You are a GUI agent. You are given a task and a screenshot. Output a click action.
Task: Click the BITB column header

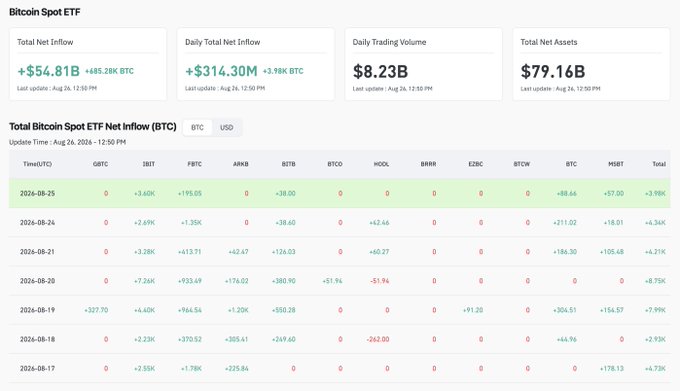(288, 164)
